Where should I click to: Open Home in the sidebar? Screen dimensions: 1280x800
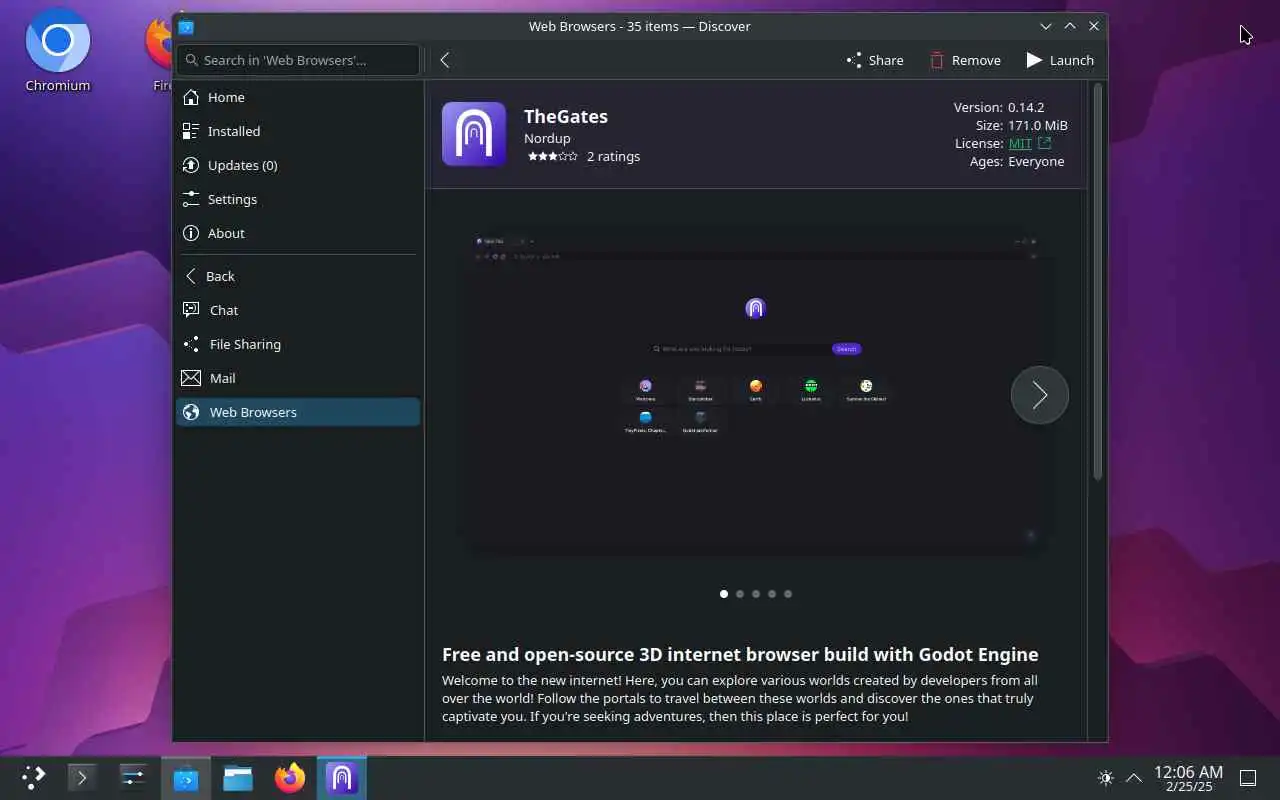pyautogui.click(x=298, y=97)
